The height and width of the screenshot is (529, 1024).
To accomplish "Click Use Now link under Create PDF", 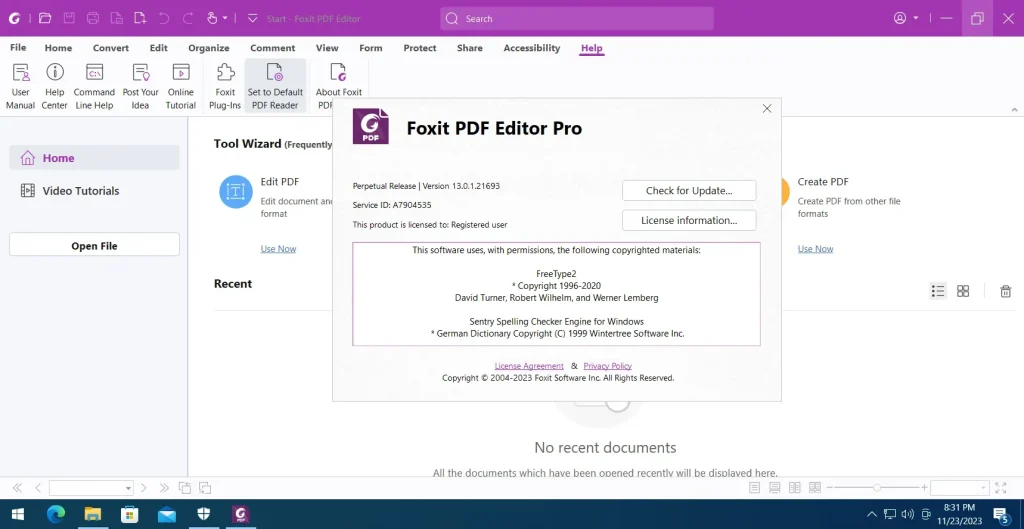I will (x=815, y=249).
